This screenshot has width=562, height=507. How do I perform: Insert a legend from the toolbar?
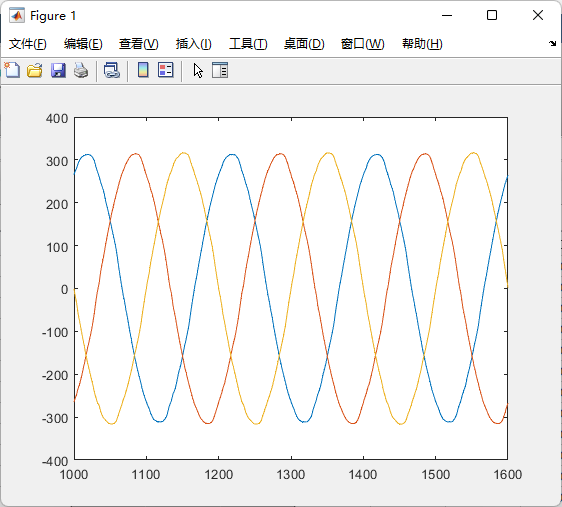coord(166,70)
